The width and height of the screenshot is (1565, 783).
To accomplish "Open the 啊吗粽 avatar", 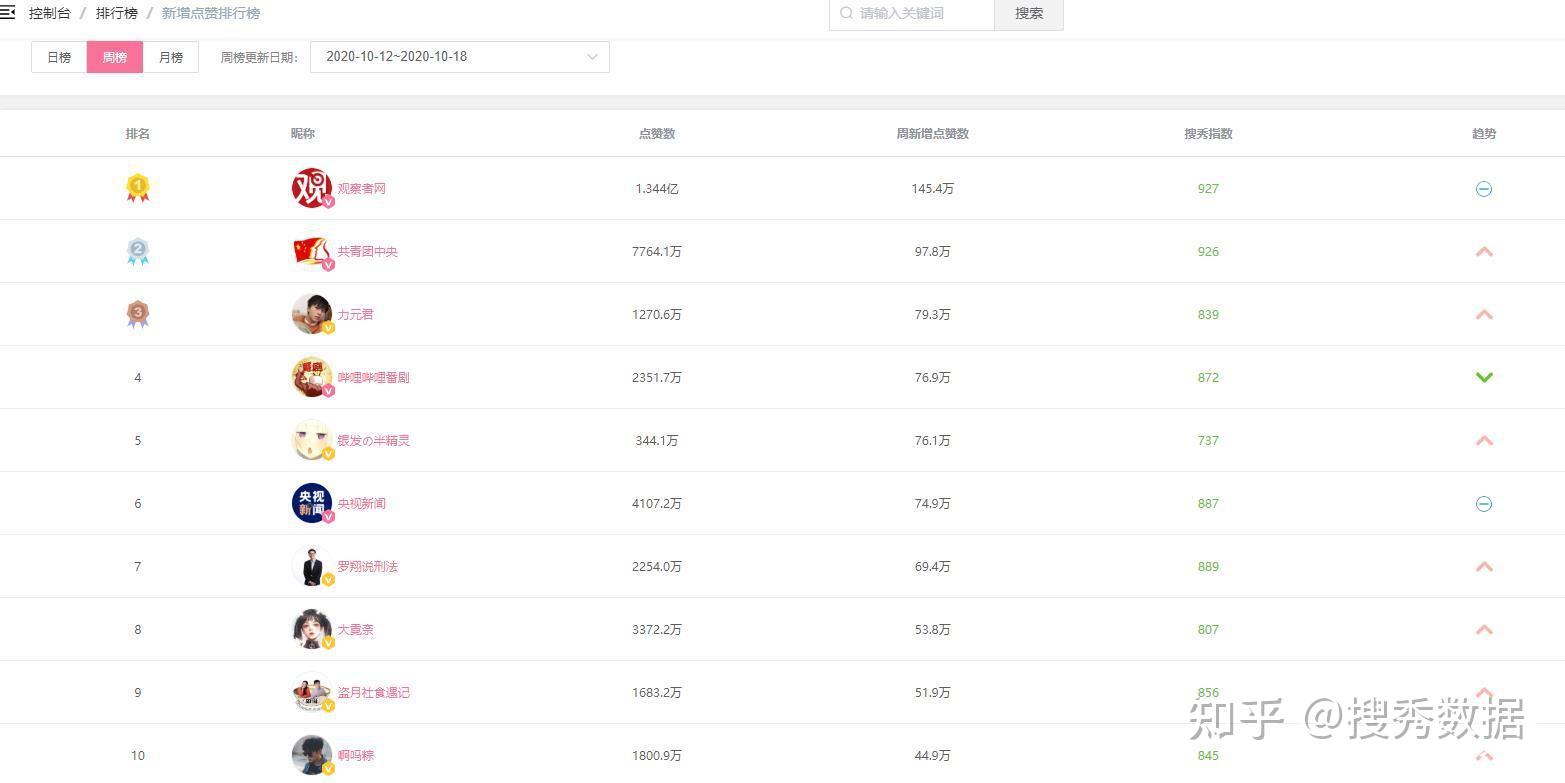I will pos(312,755).
